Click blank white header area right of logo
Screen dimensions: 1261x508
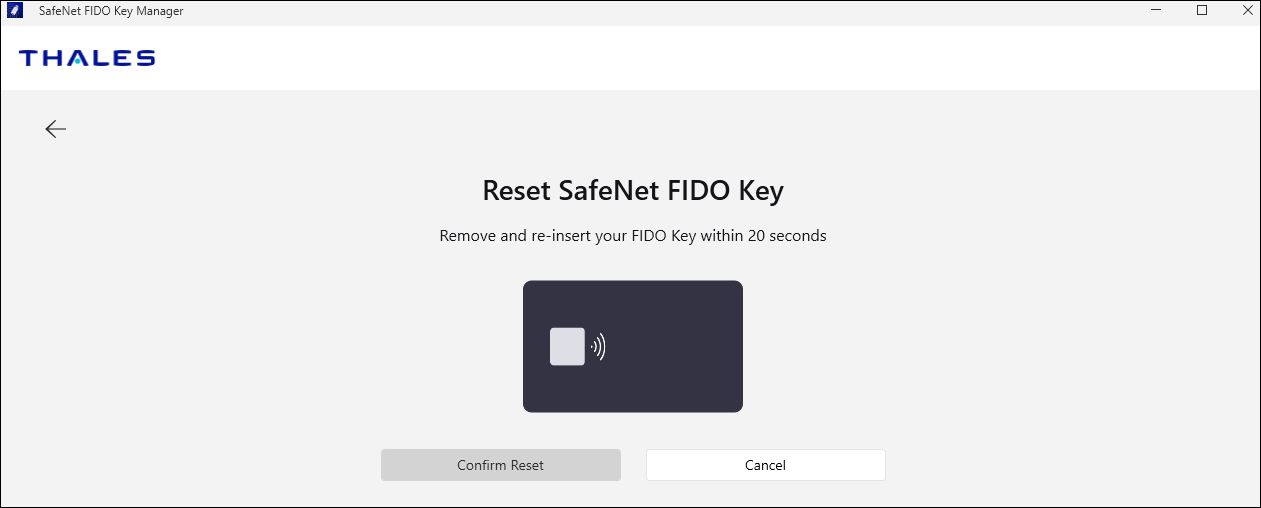[x=700, y=58]
